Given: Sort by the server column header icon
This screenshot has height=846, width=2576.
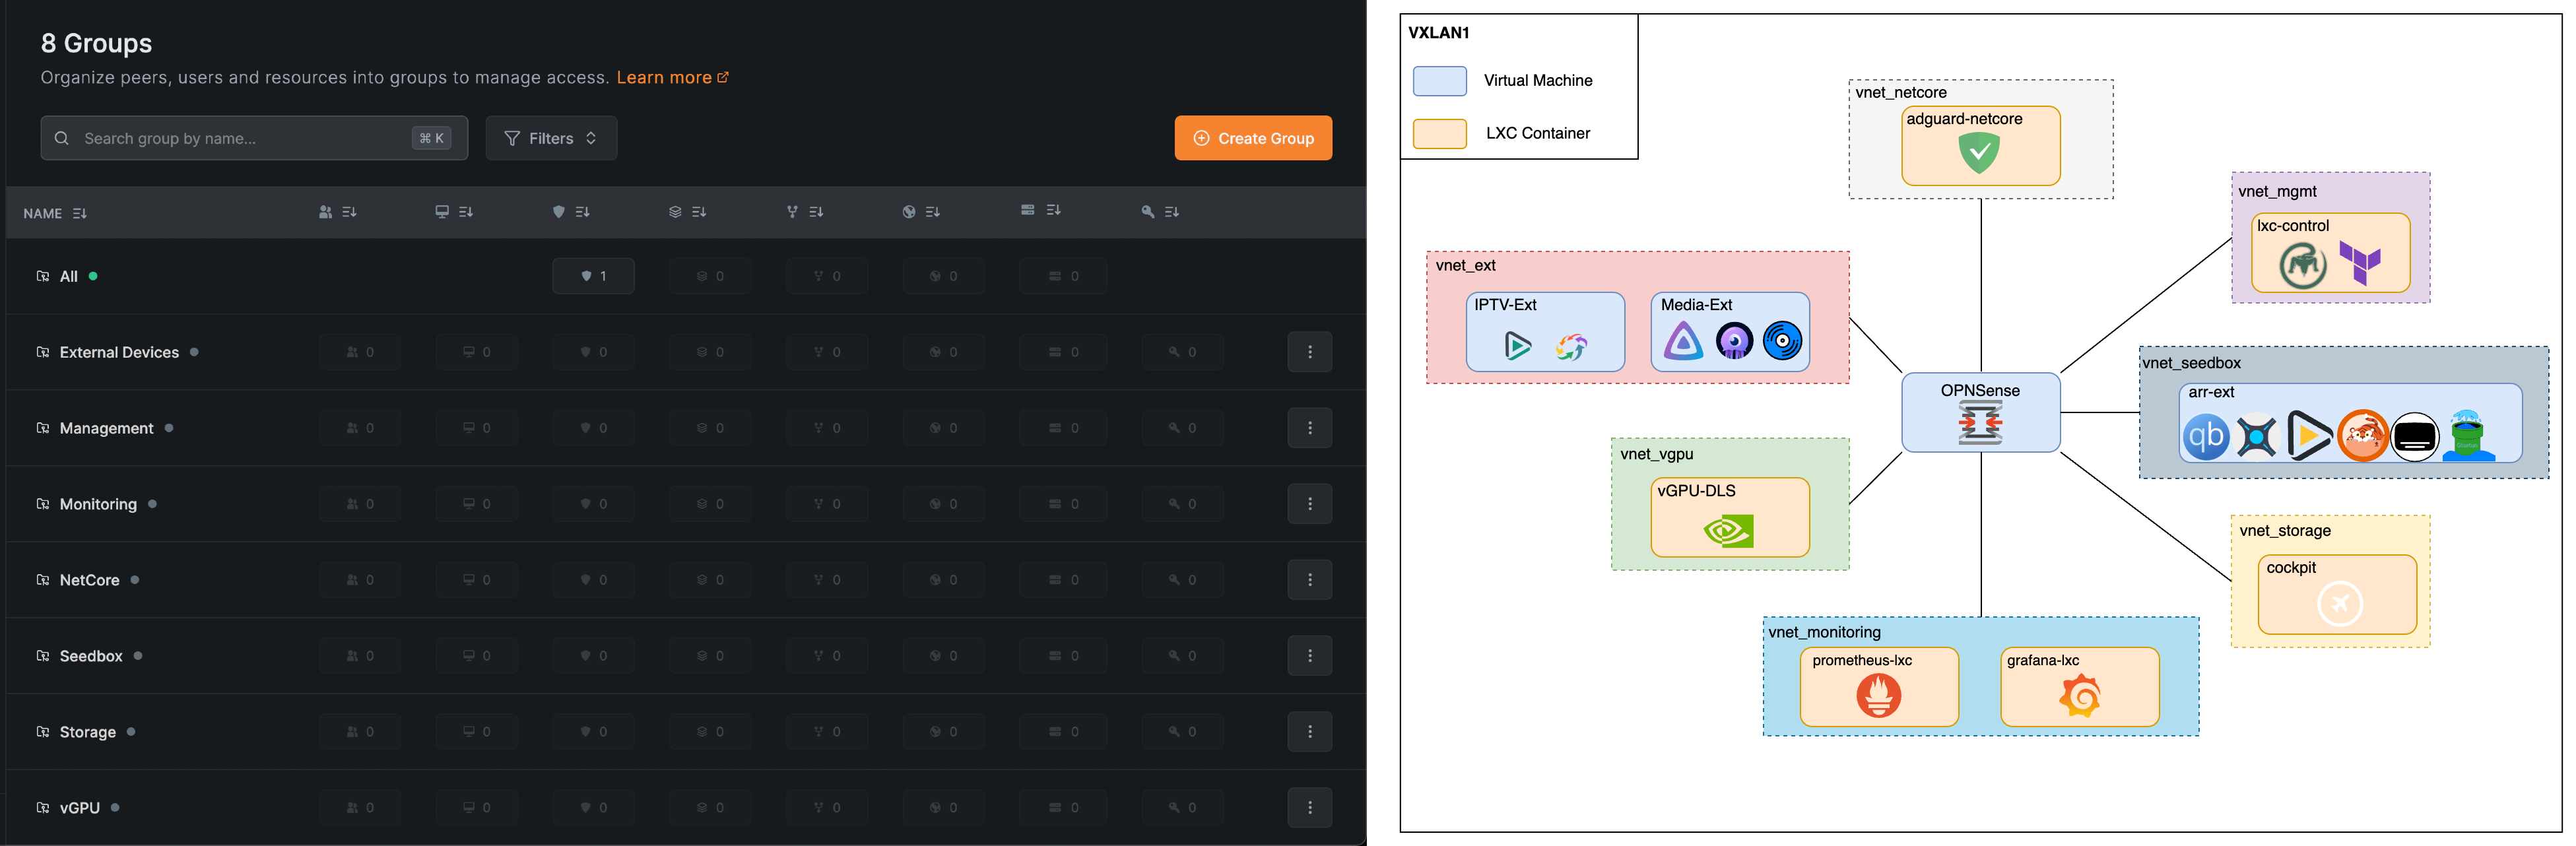Looking at the screenshot, I should point(1040,210).
